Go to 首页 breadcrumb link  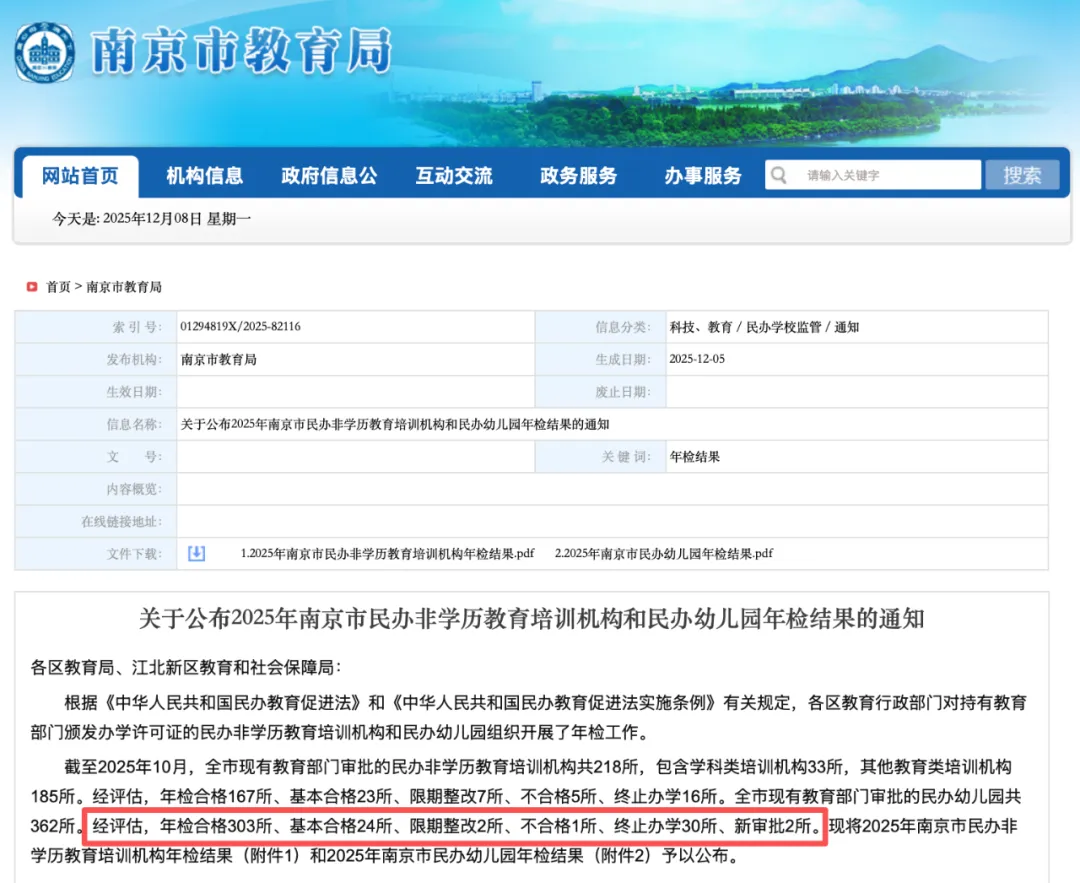[58, 287]
